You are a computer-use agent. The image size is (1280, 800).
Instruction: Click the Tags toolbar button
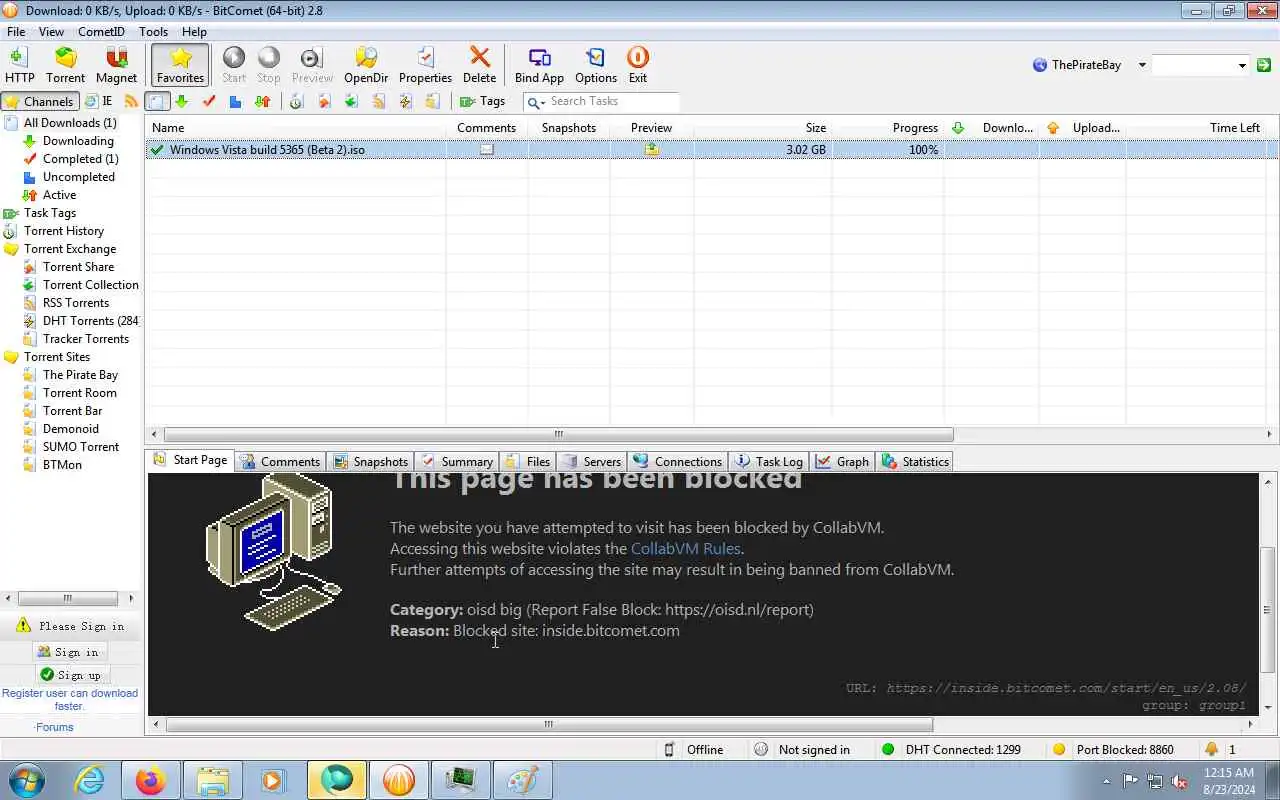click(482, 101)
